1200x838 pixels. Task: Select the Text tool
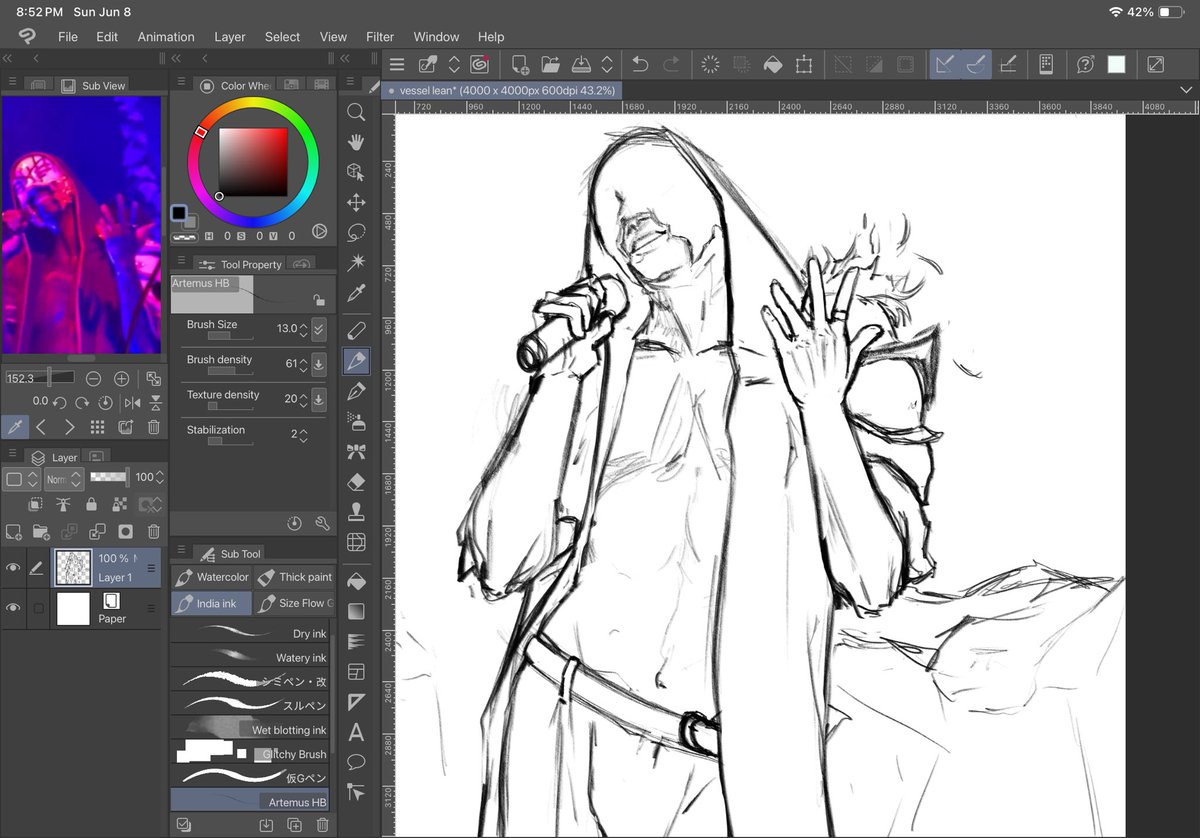click(x=356, y=731)
